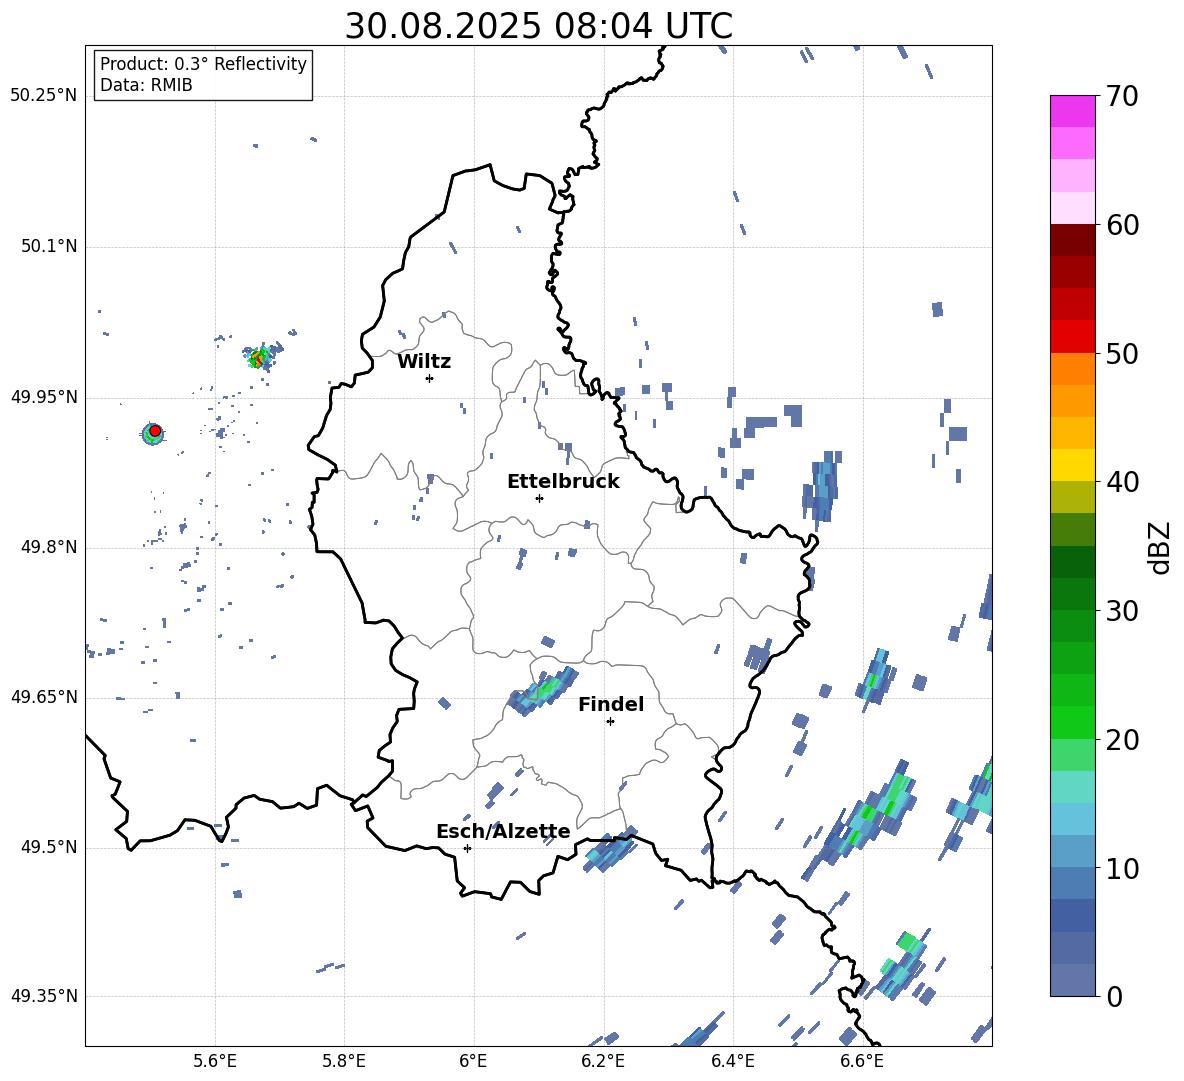This screenshot has height=1081, width=1184.
Task: Select the Esch/Alzette city label
Action: [503, 831]
